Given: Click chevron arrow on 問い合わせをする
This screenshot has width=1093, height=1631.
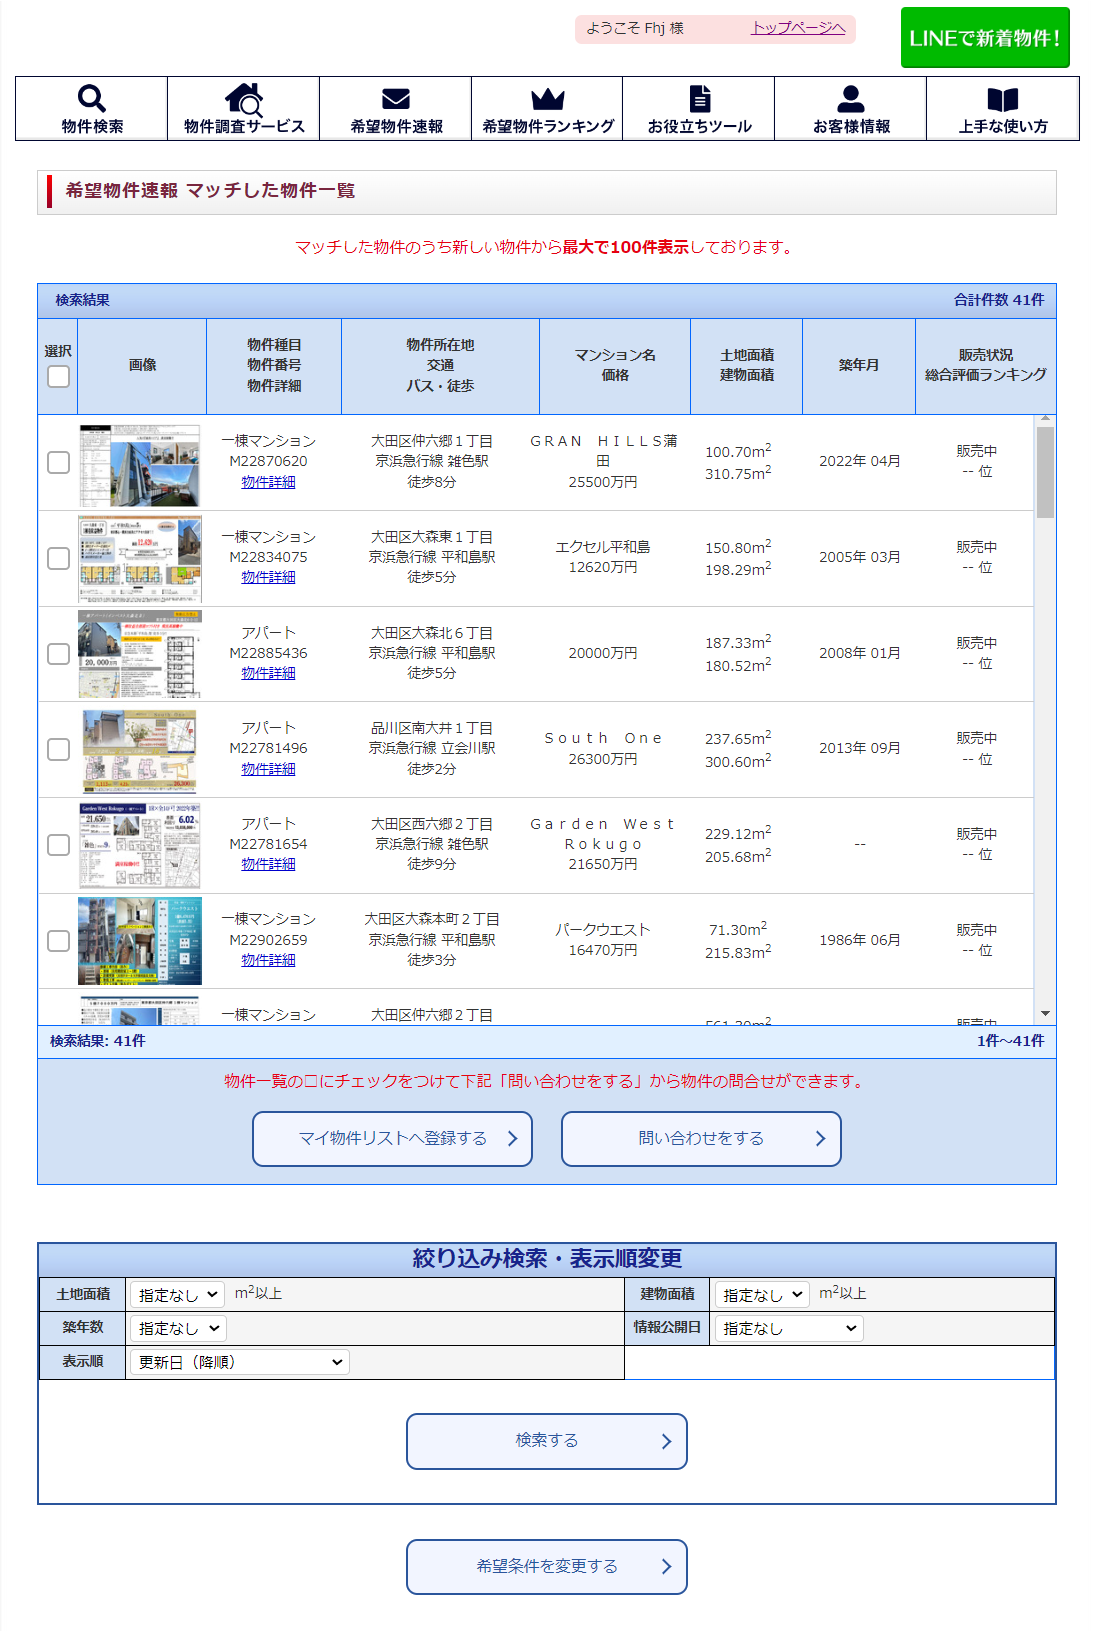Looking at the screenshot, I should pyautogui.click(x=820, y=1138).
